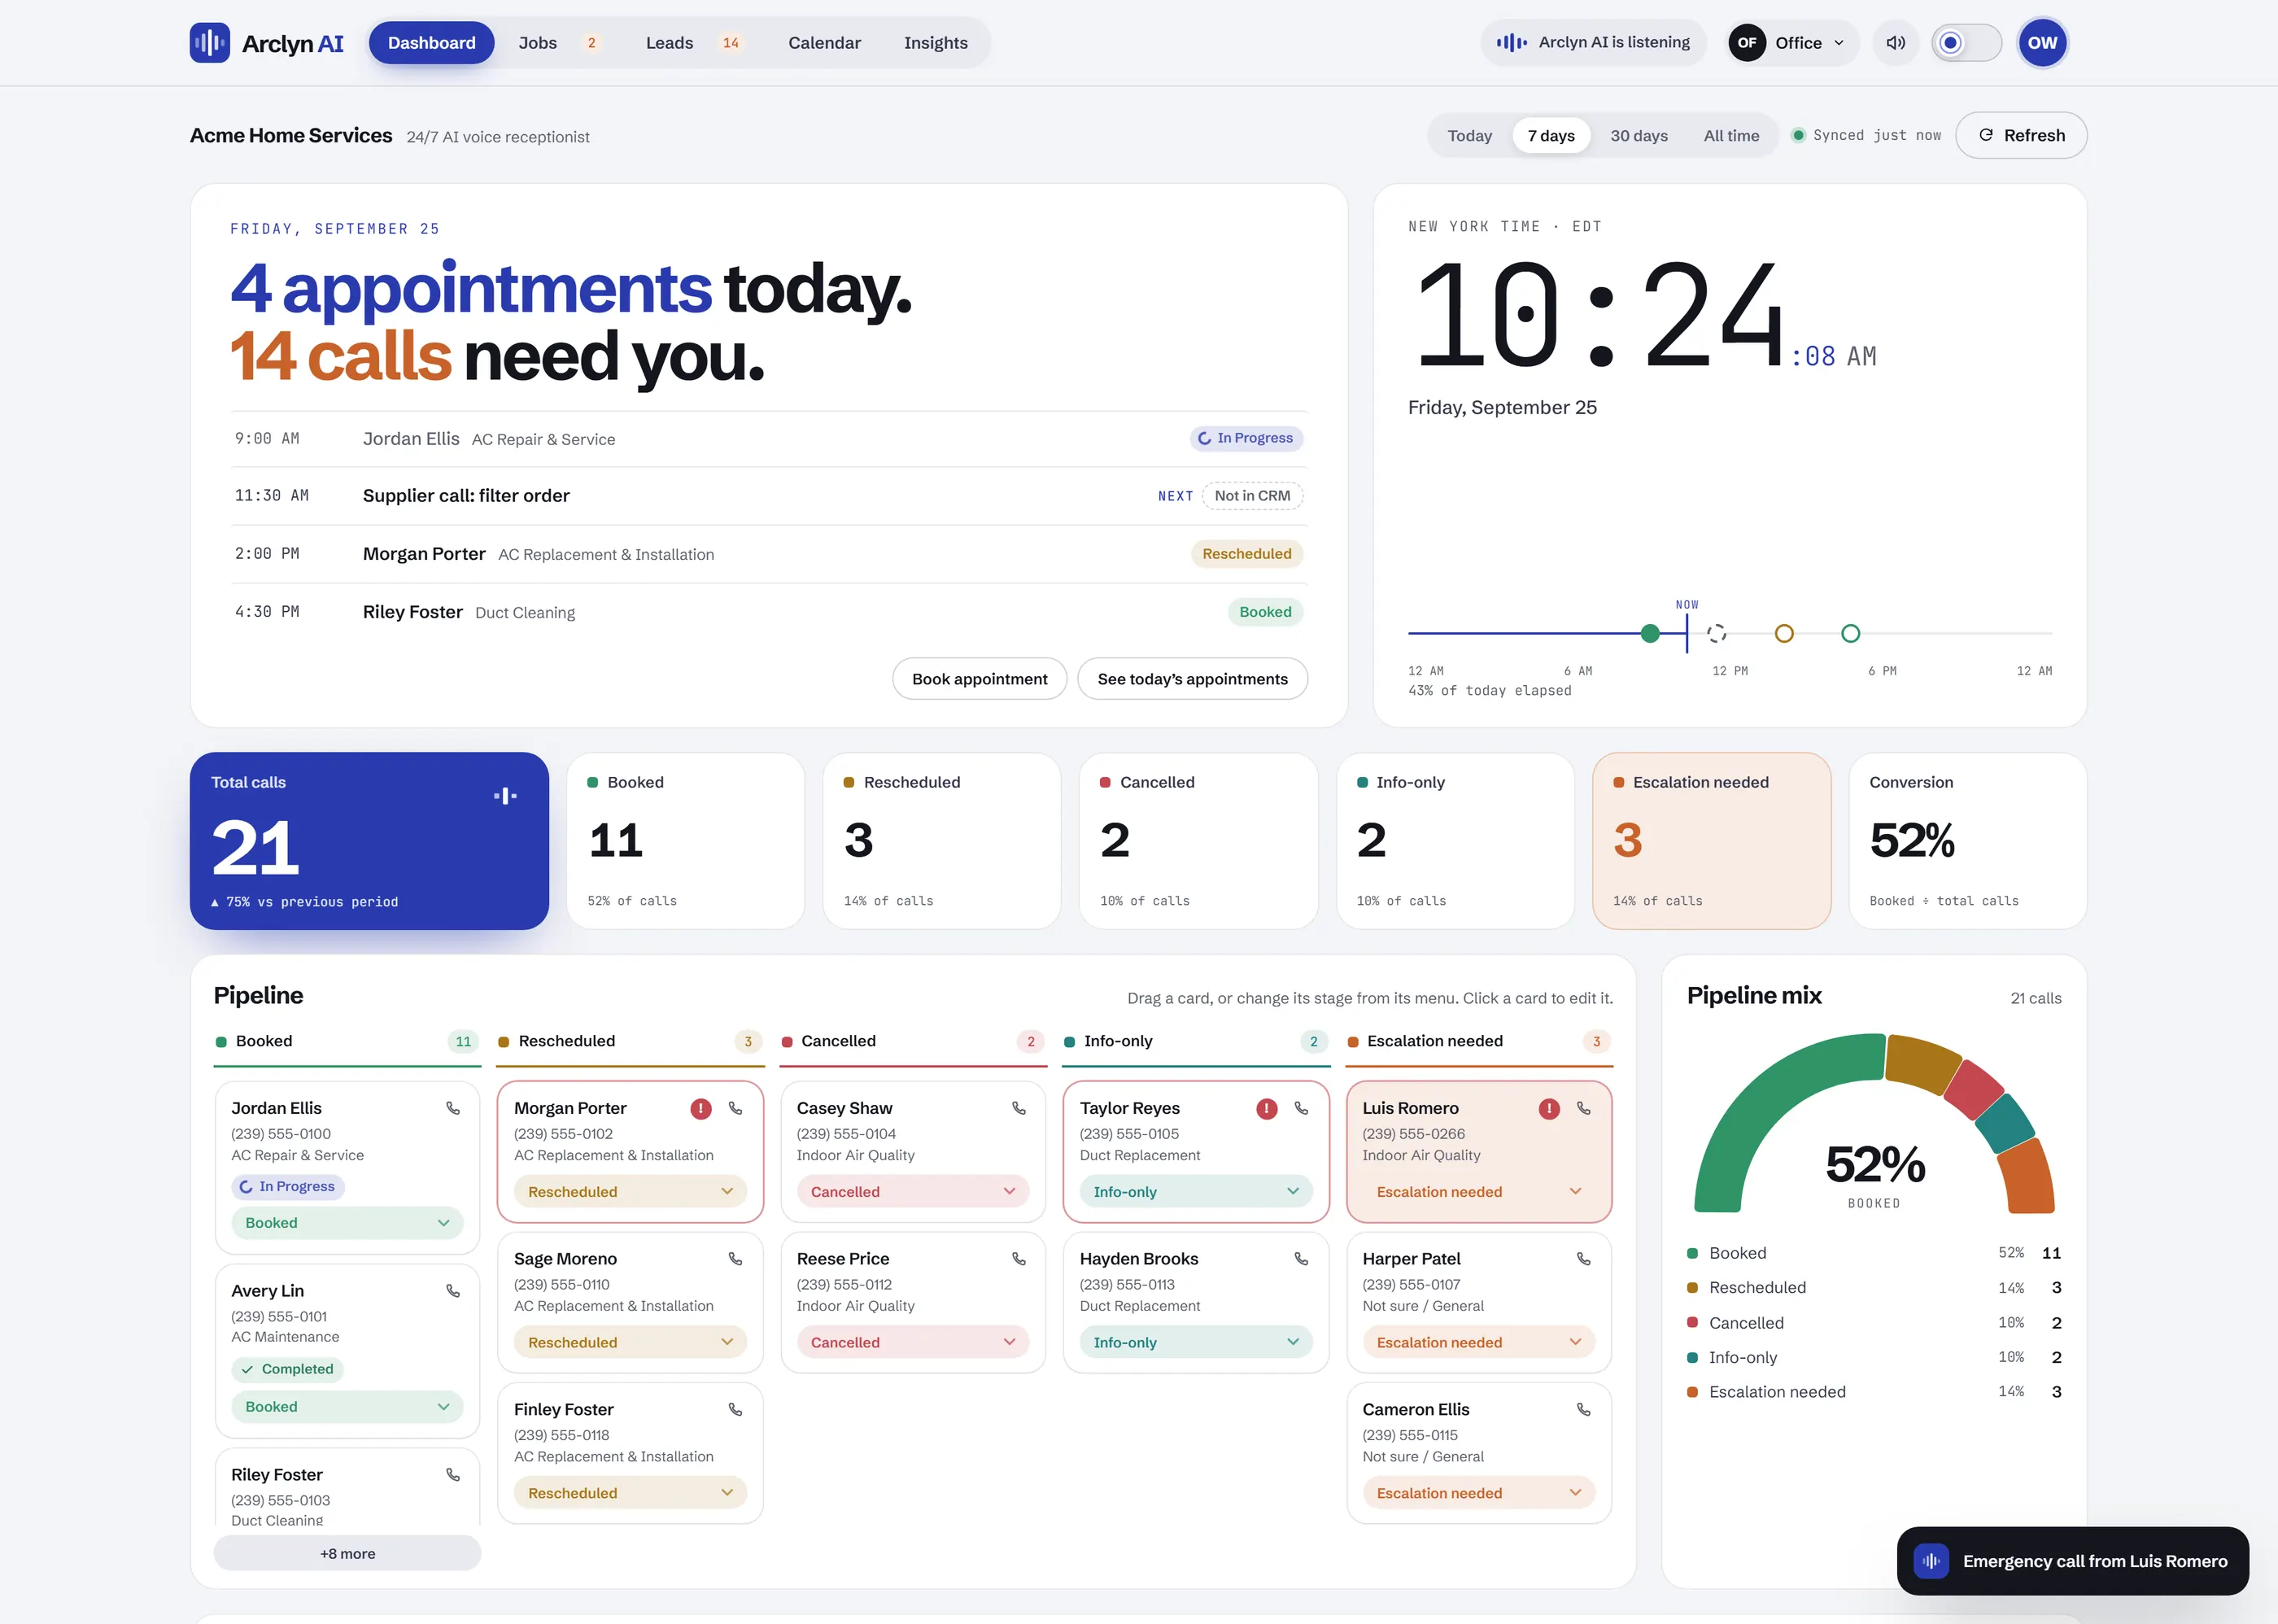This screenshot has width=2278, height=1624.
Task: Click the orange timeline marker circle
Action: point(1784,633)
